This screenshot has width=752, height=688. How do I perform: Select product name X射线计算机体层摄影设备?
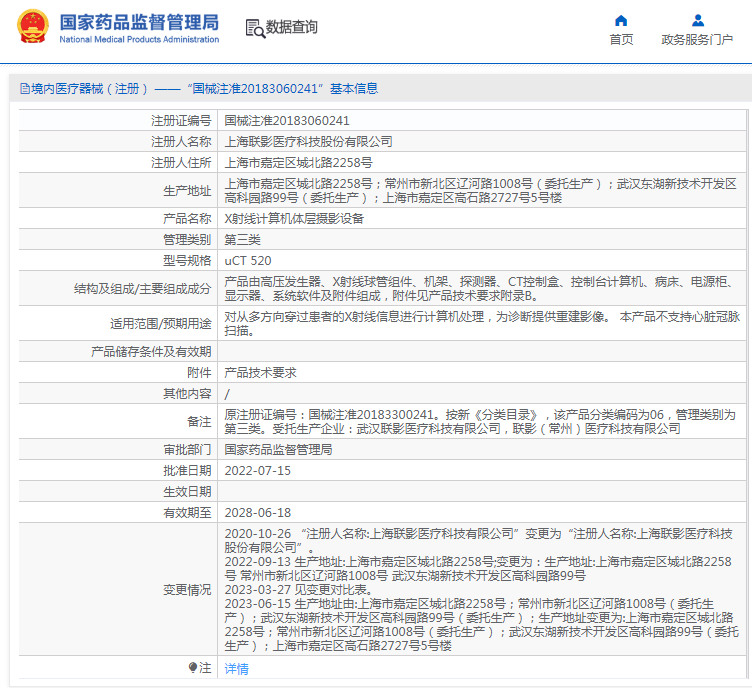coord(294,219)
